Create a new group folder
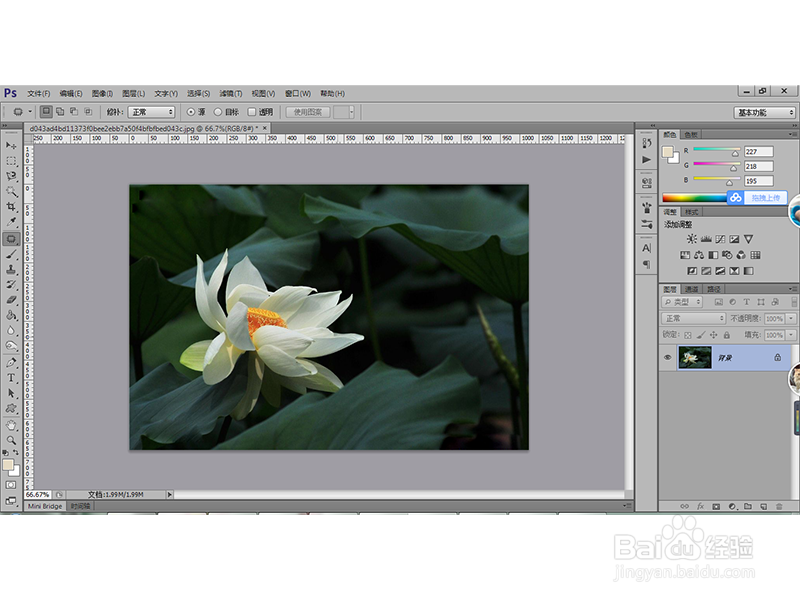The image size is (800, 600). point(748,506)
